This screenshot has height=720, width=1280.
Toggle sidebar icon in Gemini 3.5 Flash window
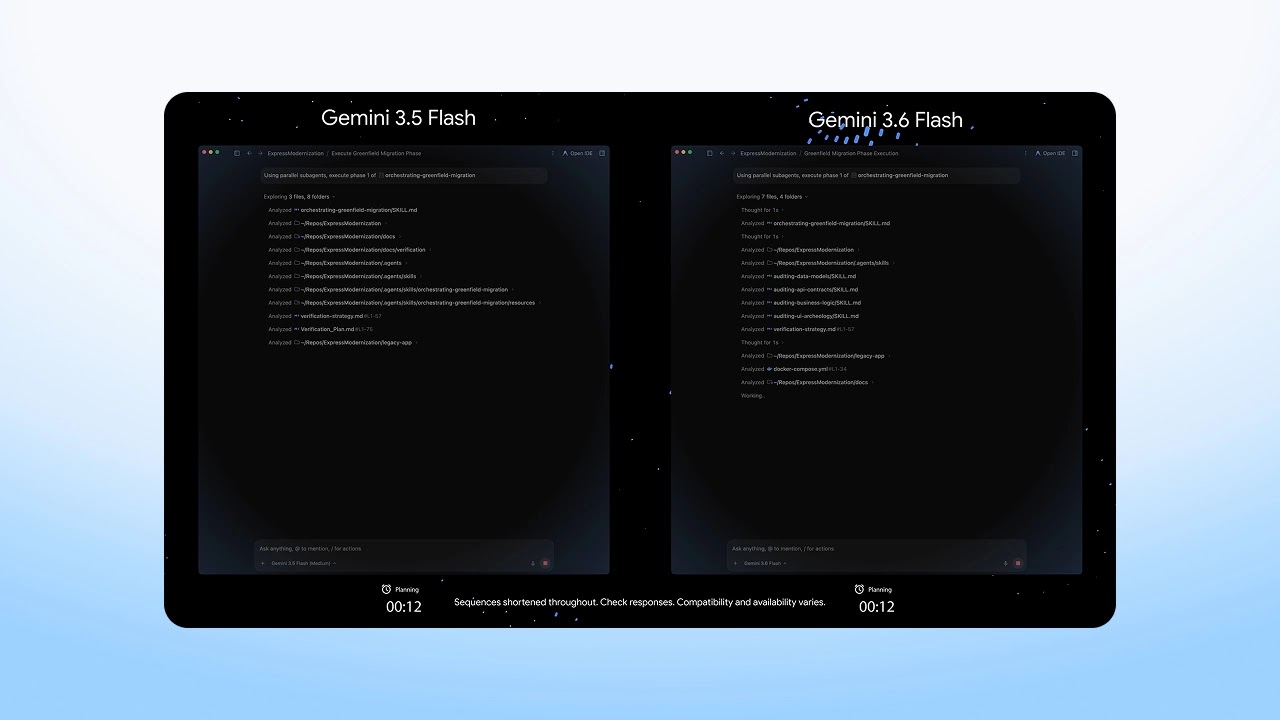click(237, 153)
